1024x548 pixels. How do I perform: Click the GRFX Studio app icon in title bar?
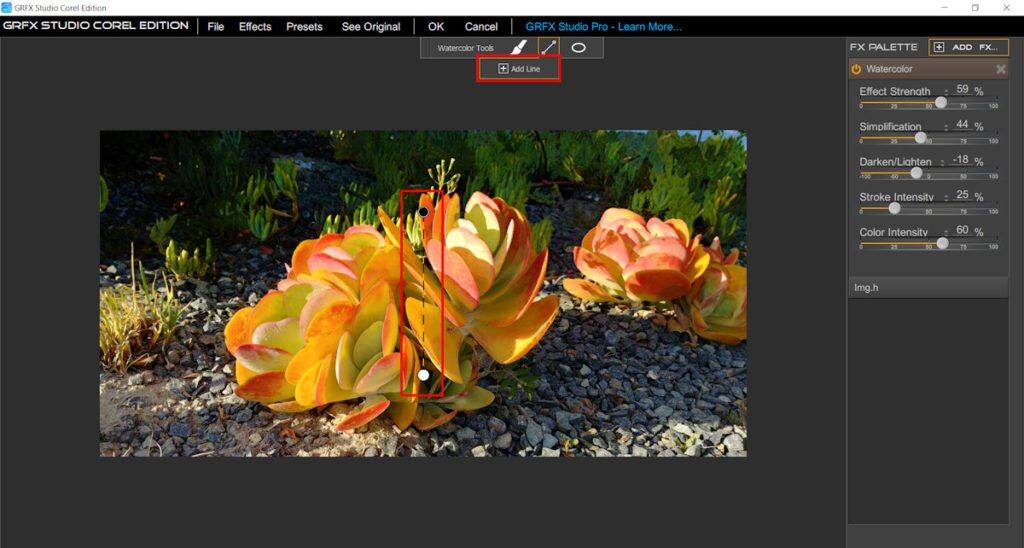coord(6,7)
